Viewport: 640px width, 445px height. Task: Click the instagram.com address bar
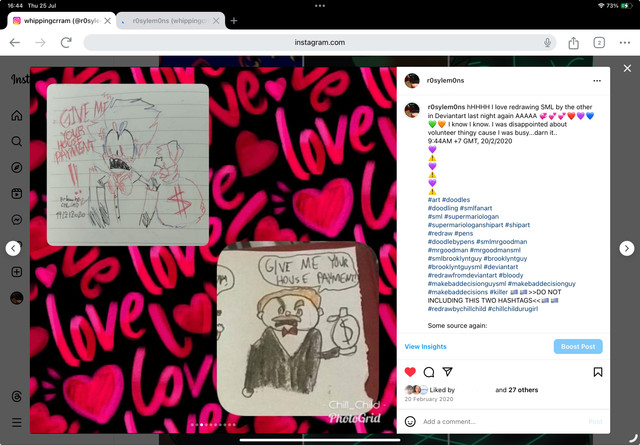click(320, 42)
